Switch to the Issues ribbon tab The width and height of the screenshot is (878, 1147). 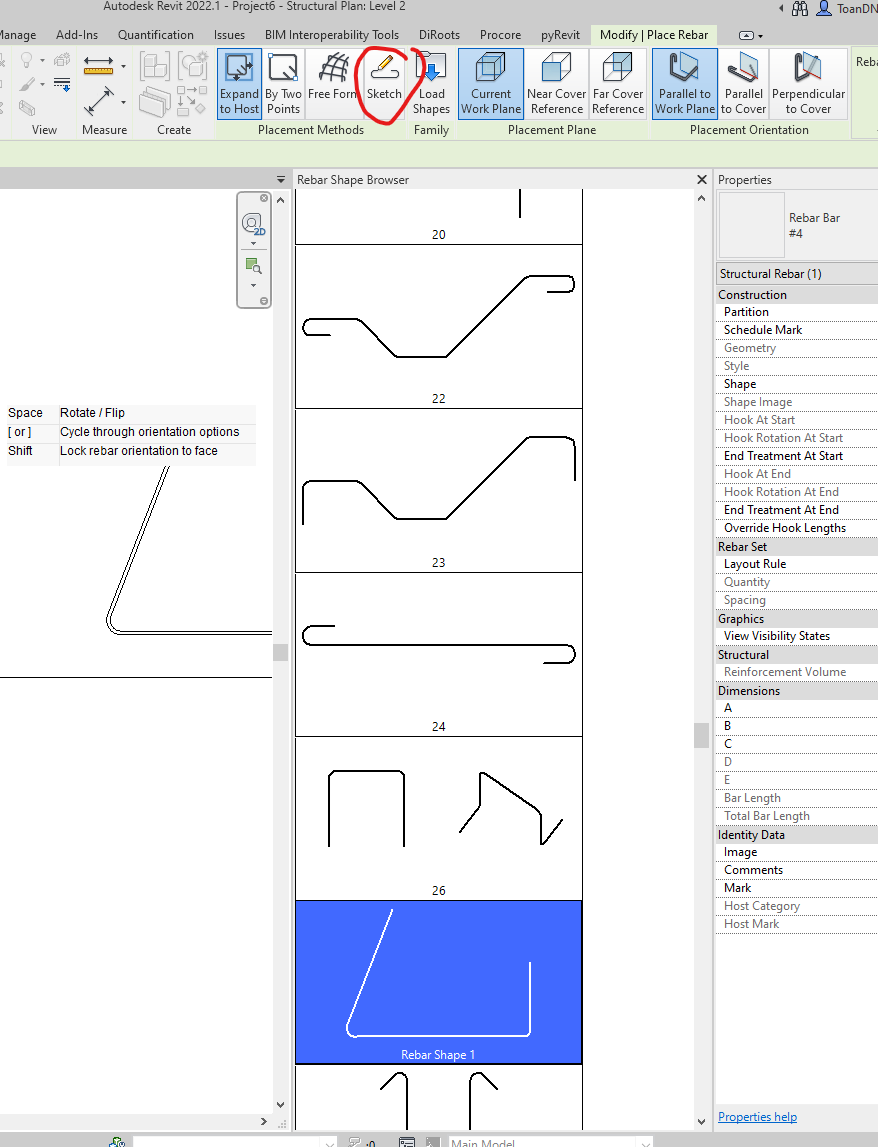pos(229,34)
